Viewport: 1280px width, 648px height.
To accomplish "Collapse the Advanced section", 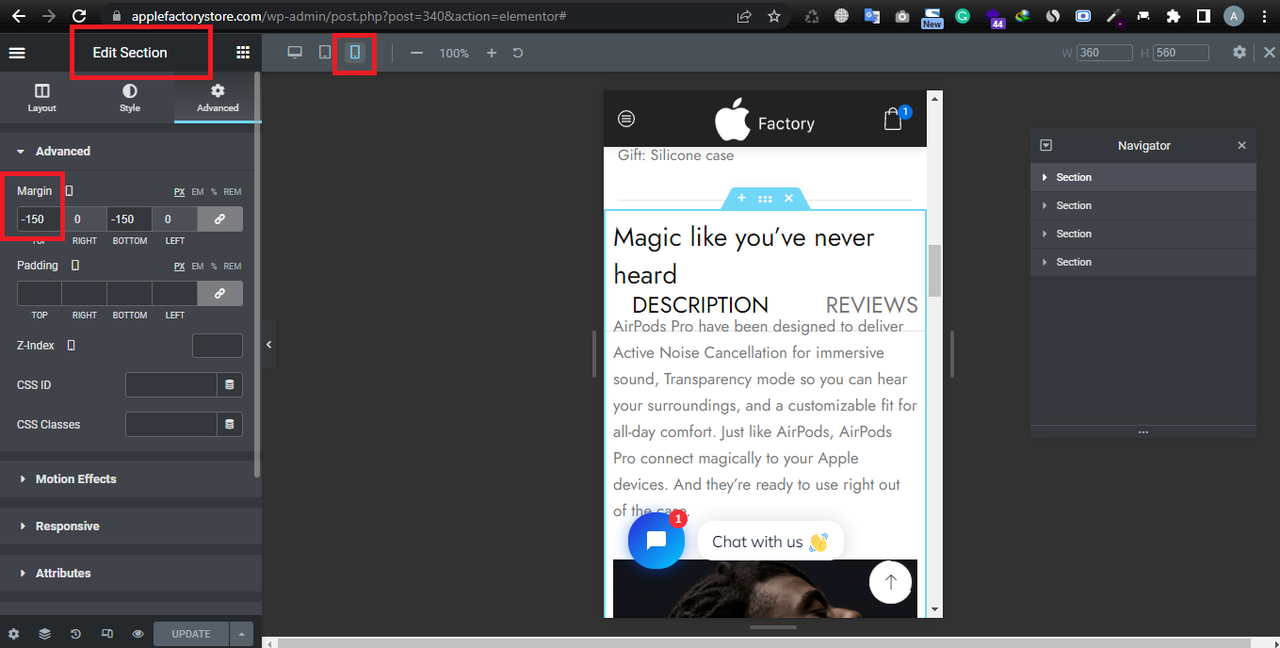I will tap(130, 151).
